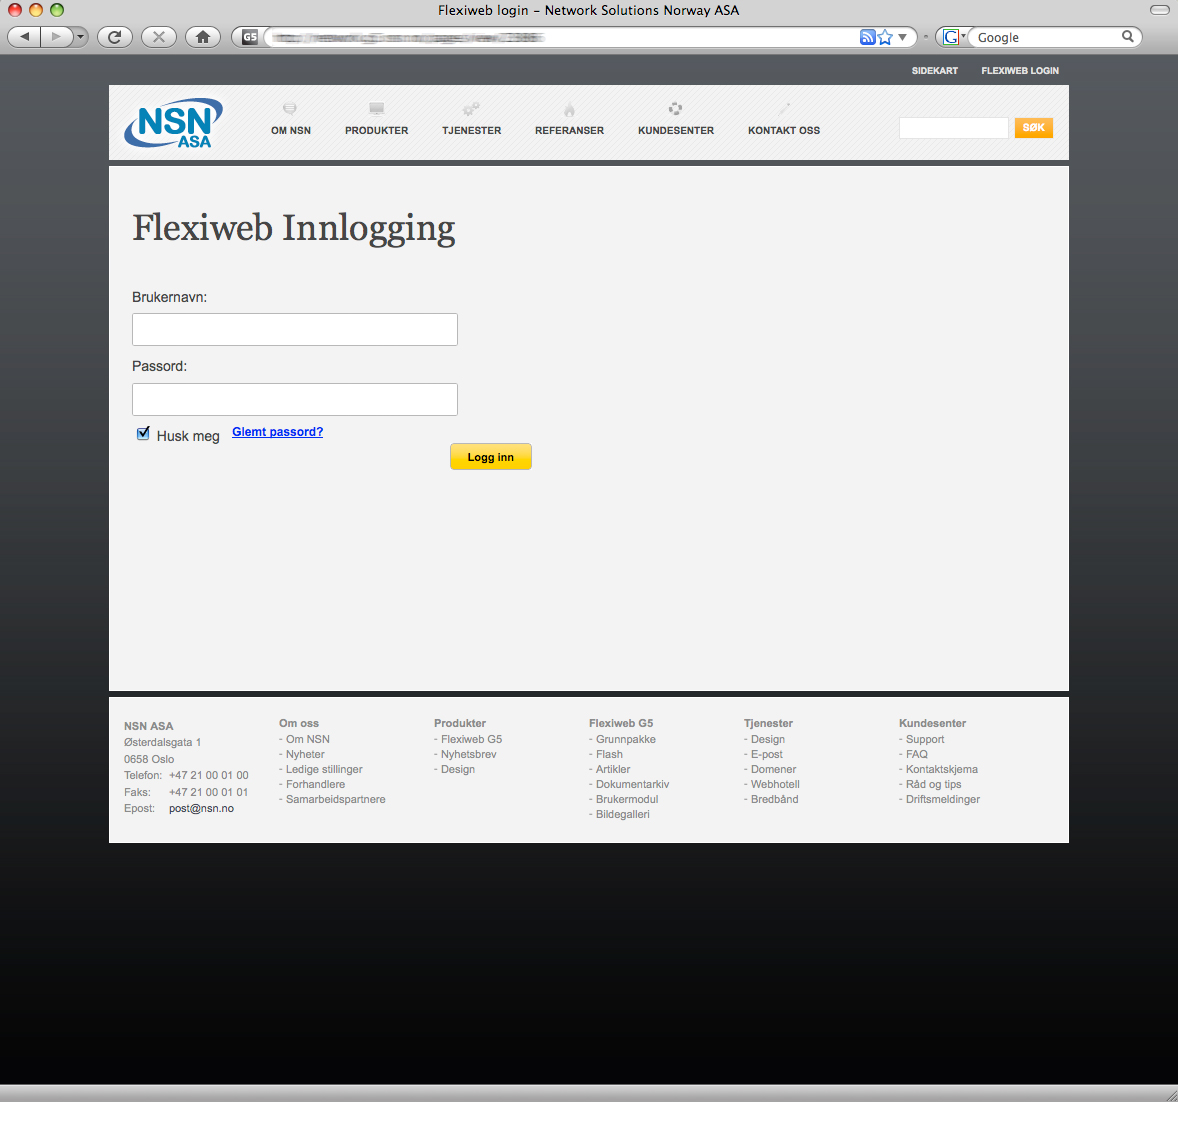Open the address bar URL history dropdown
The width and height of the screenshot is (1178, 1125).
903,37
